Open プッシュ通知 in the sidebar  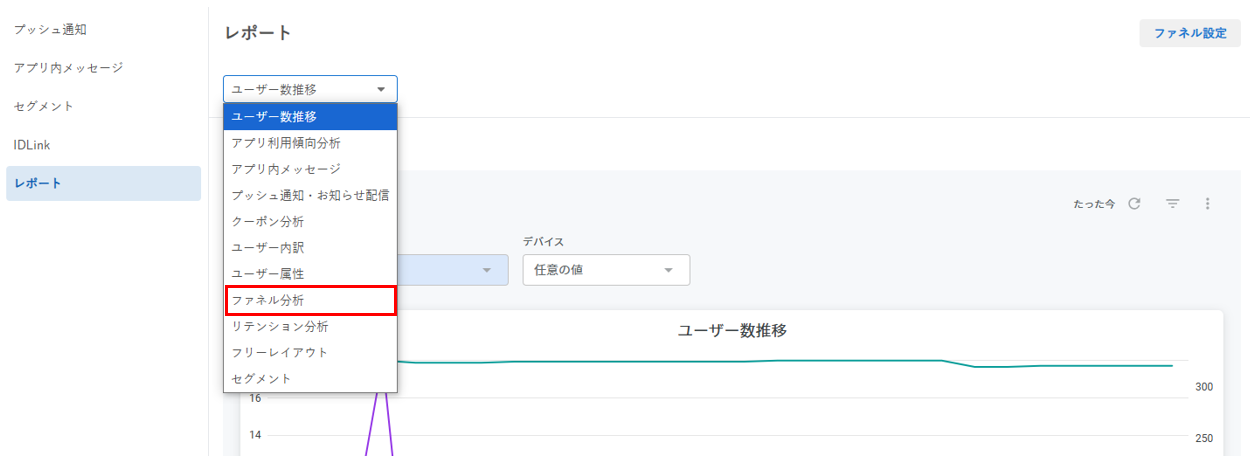[x=104, y=29]
